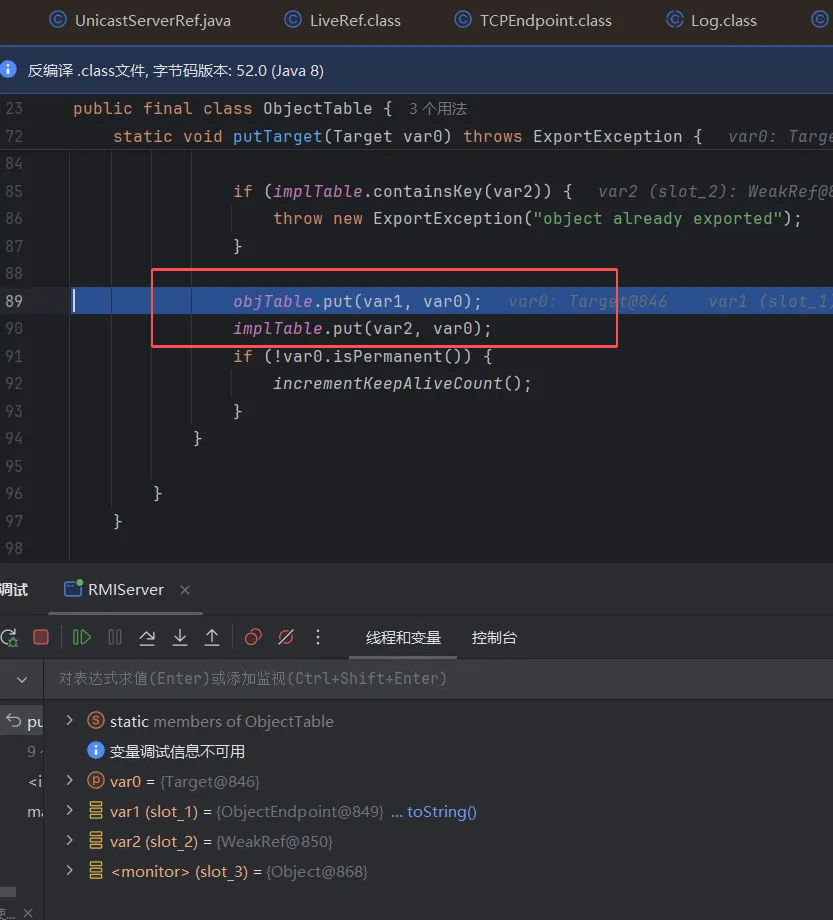Expand var1 (slot_1) ObjectEndpoint node

click(x=69, y=811)
